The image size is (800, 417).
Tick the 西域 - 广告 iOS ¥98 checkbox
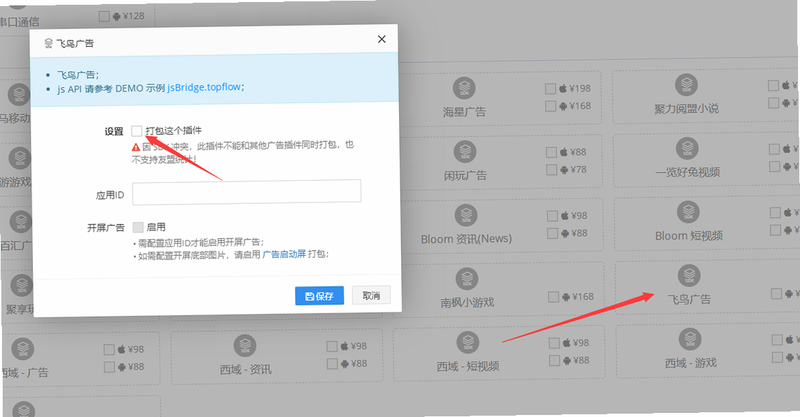click(x=109, y=350)
